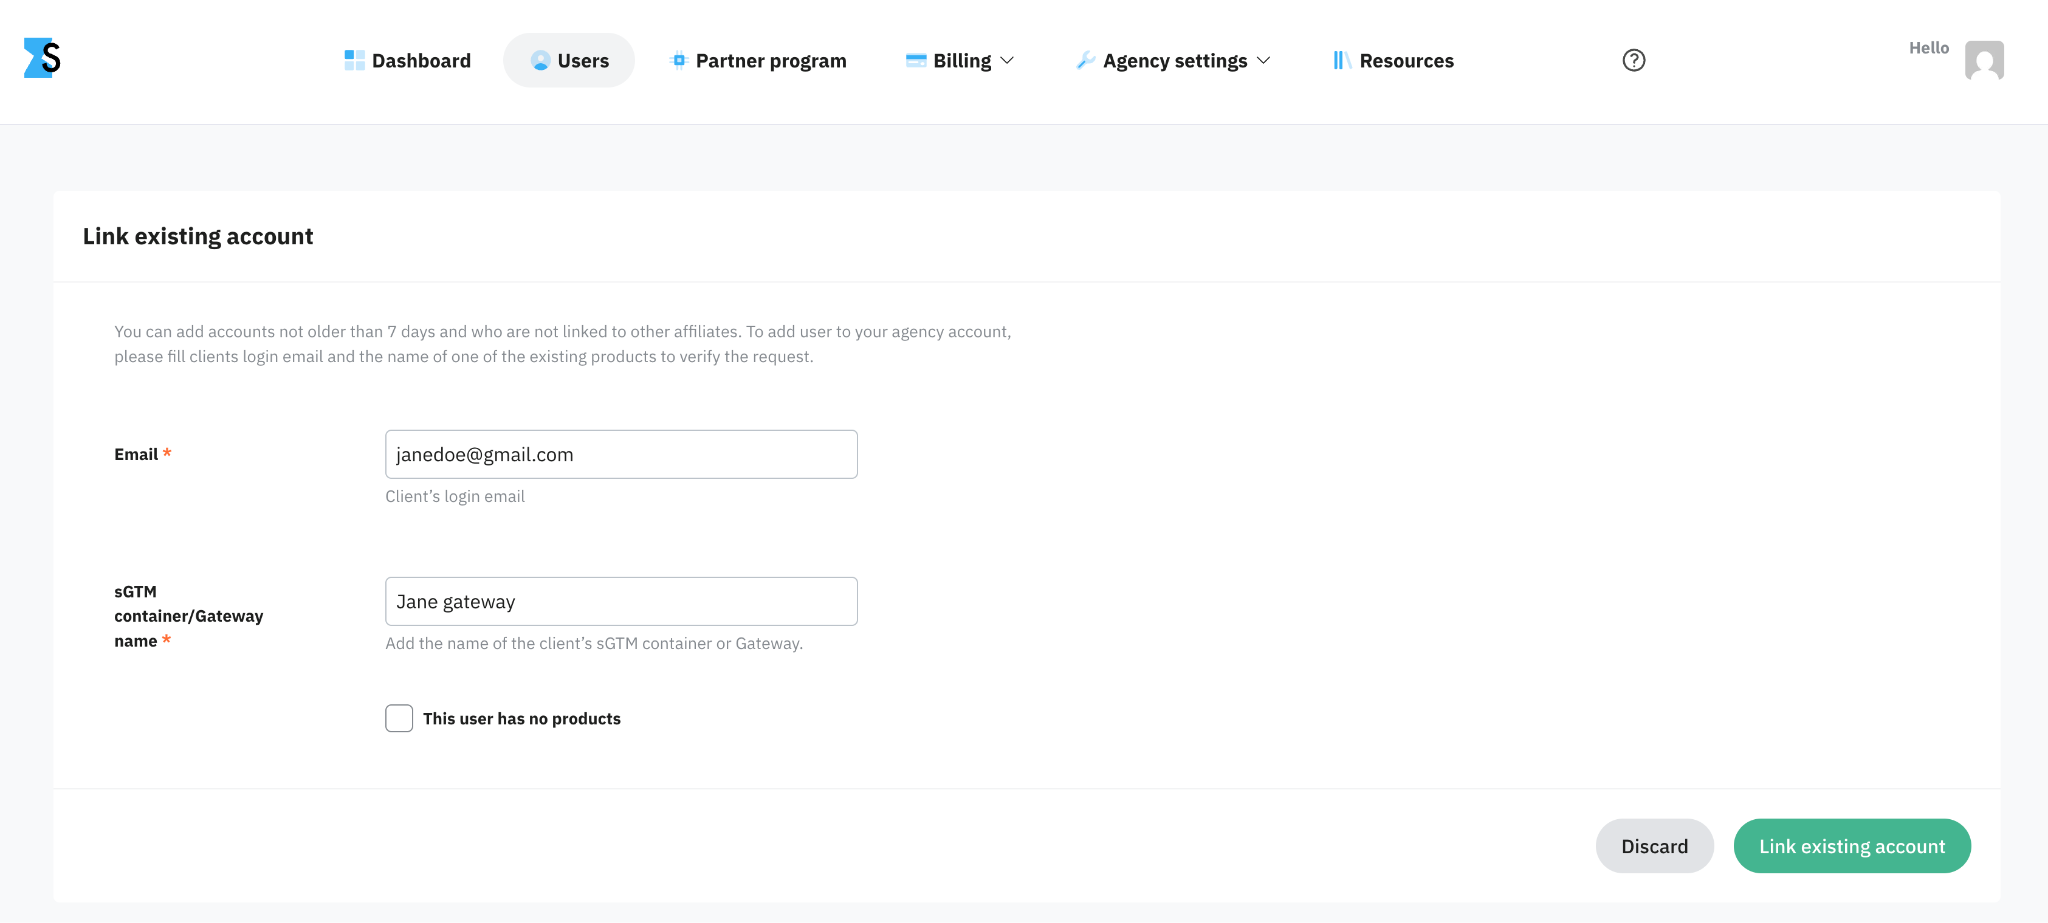Open the Resources menu label

[x=1406, y=61]
